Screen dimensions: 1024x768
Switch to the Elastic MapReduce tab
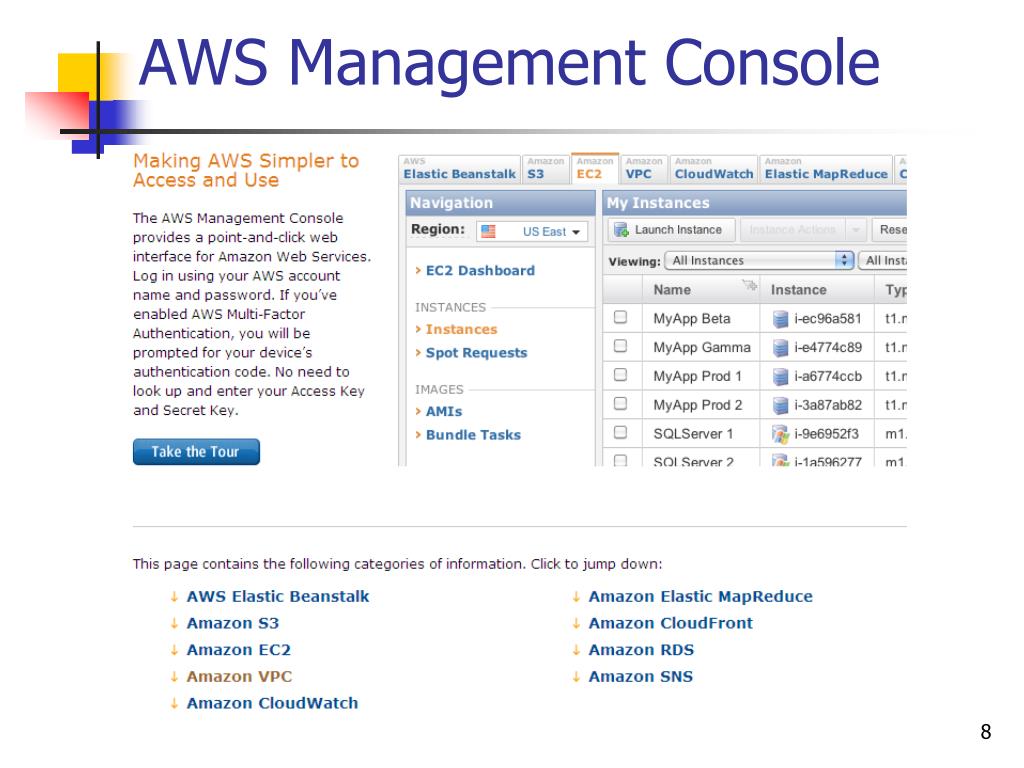click(826, 169)
